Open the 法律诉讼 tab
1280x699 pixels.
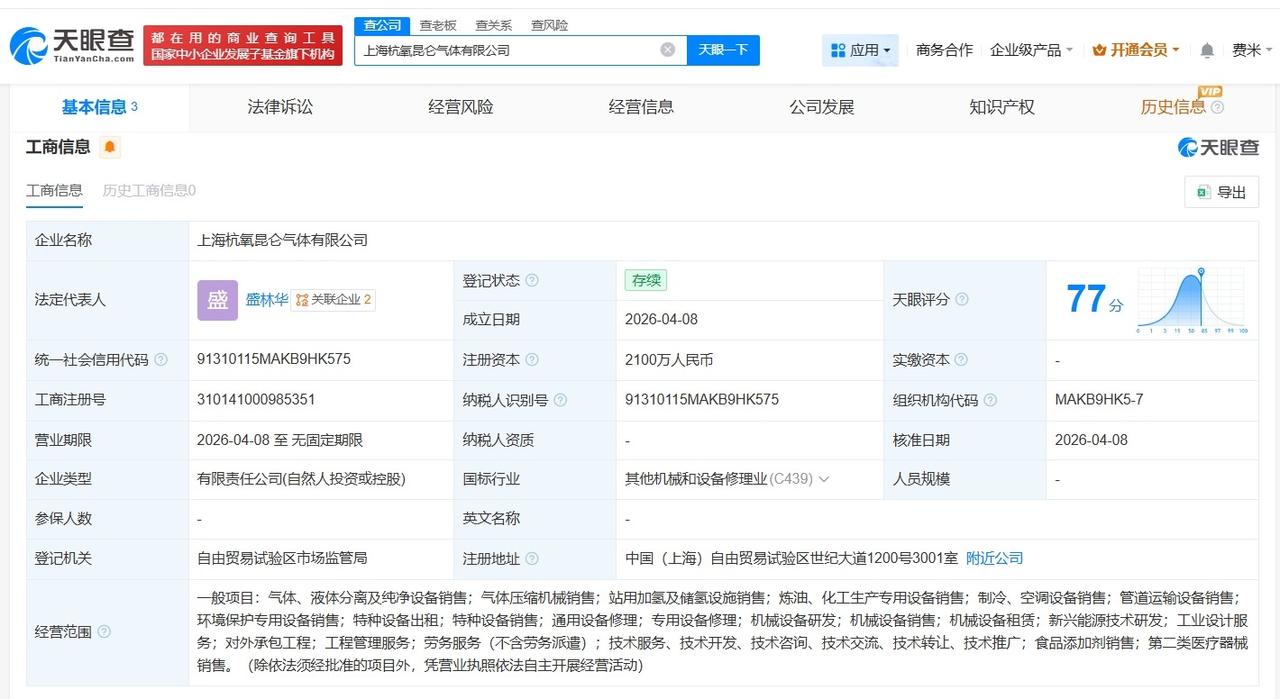coord(278,106)
